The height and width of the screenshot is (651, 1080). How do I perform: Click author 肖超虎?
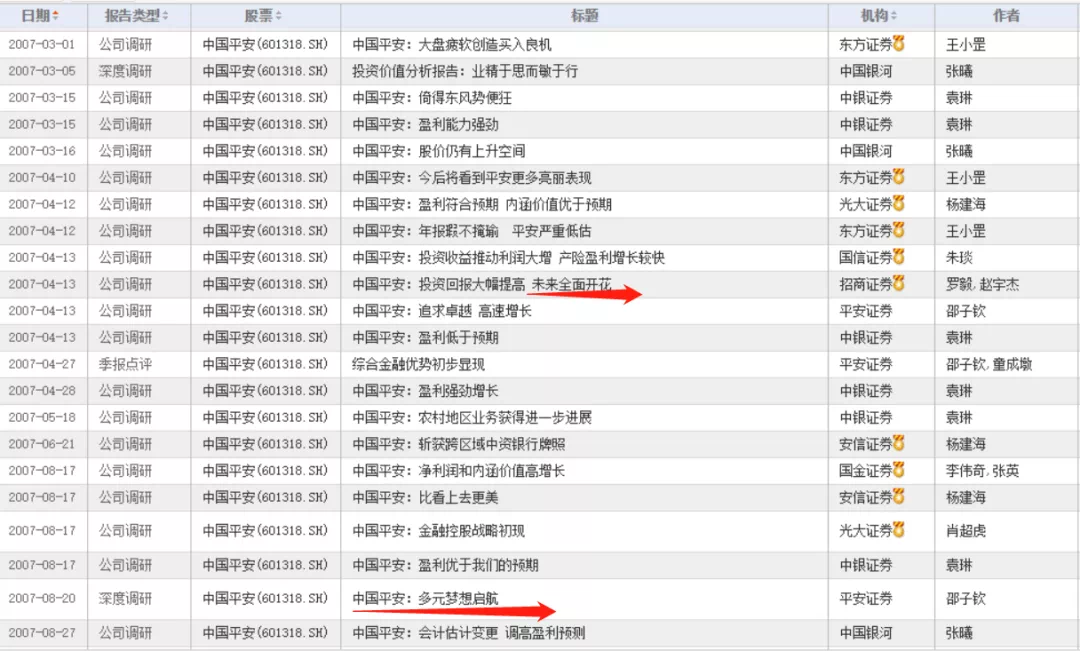coord(966,530)
